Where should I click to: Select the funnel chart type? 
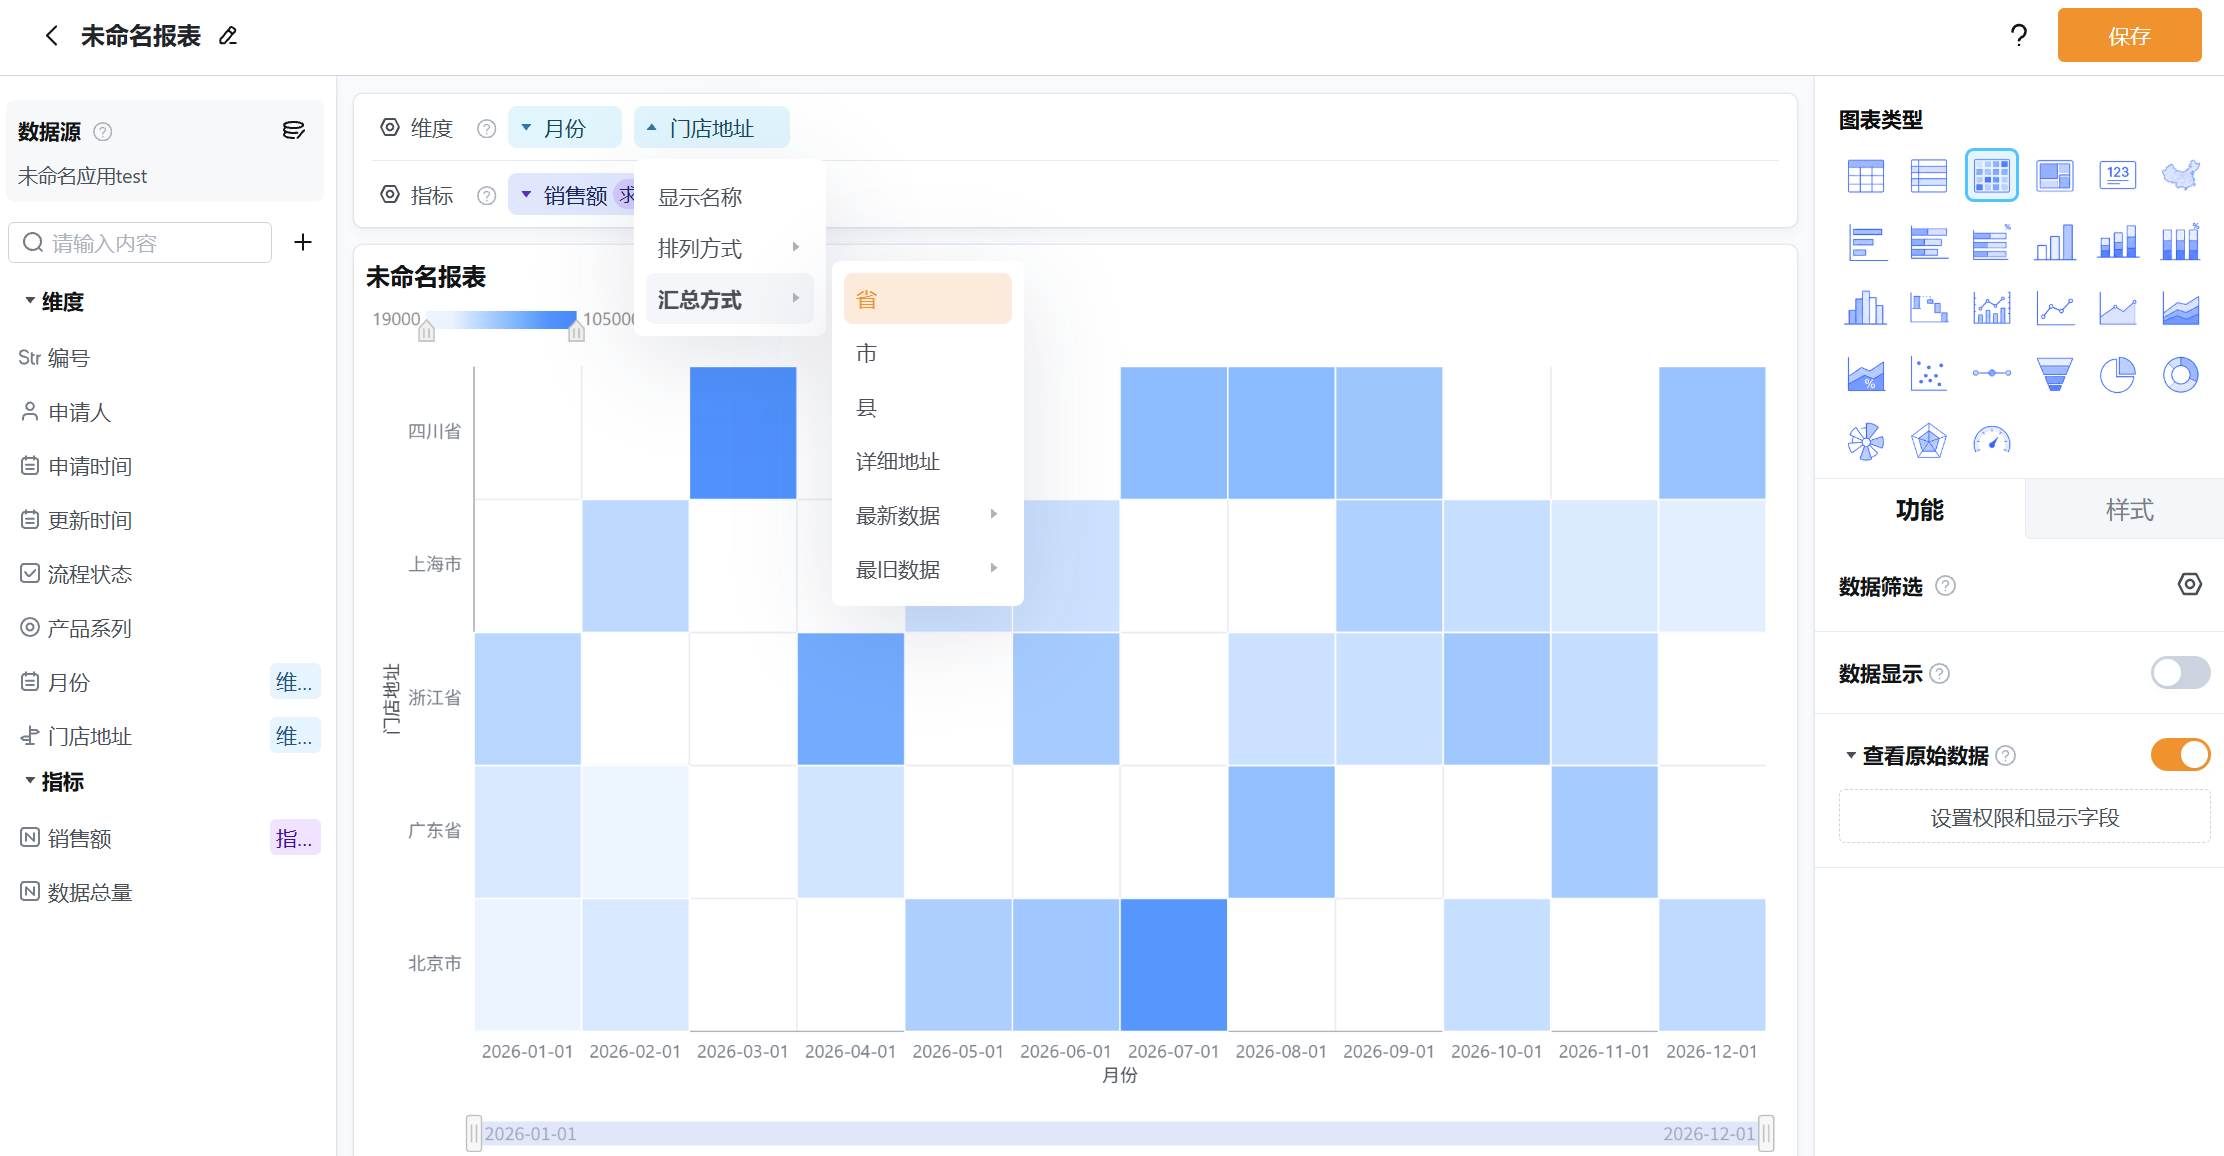click(x=2055, y=375)
